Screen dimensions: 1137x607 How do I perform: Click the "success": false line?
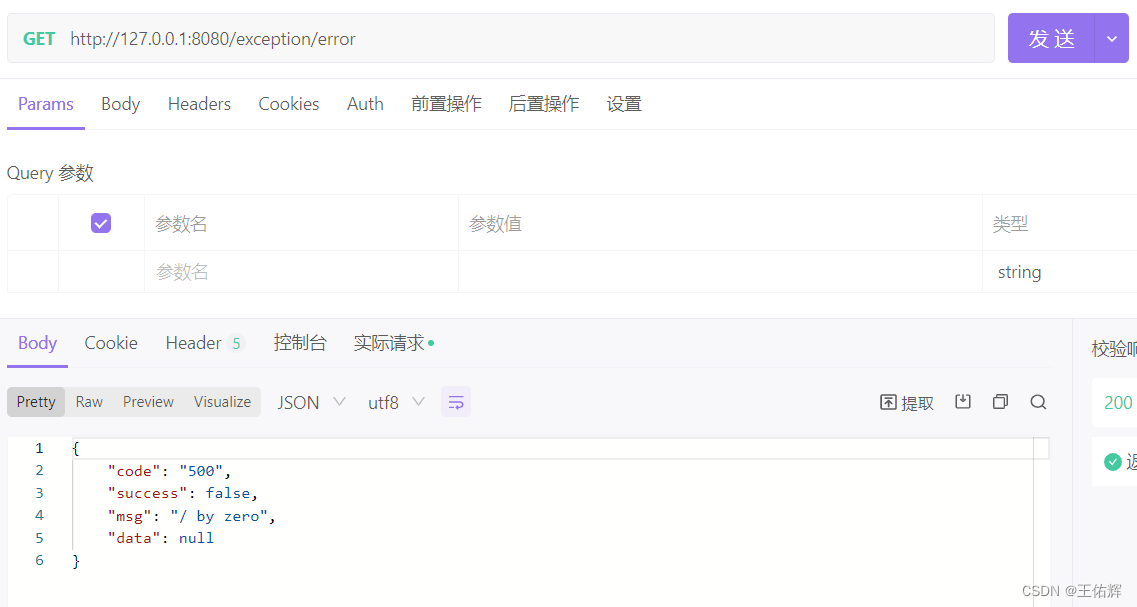182,493
